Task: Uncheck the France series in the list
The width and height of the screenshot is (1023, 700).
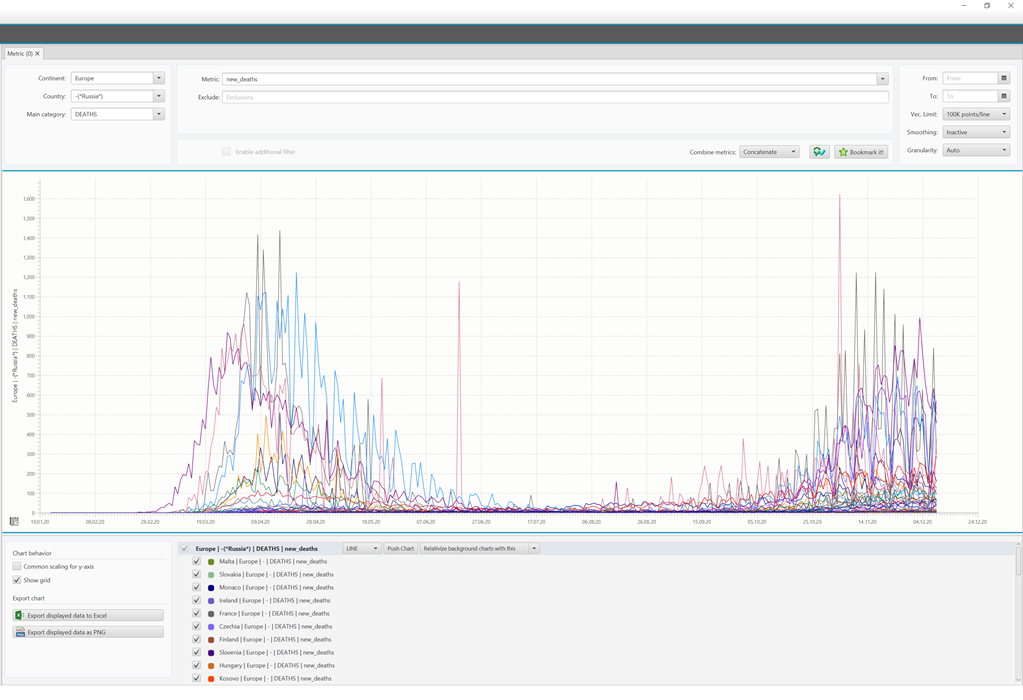Action: tap(195, 613)
